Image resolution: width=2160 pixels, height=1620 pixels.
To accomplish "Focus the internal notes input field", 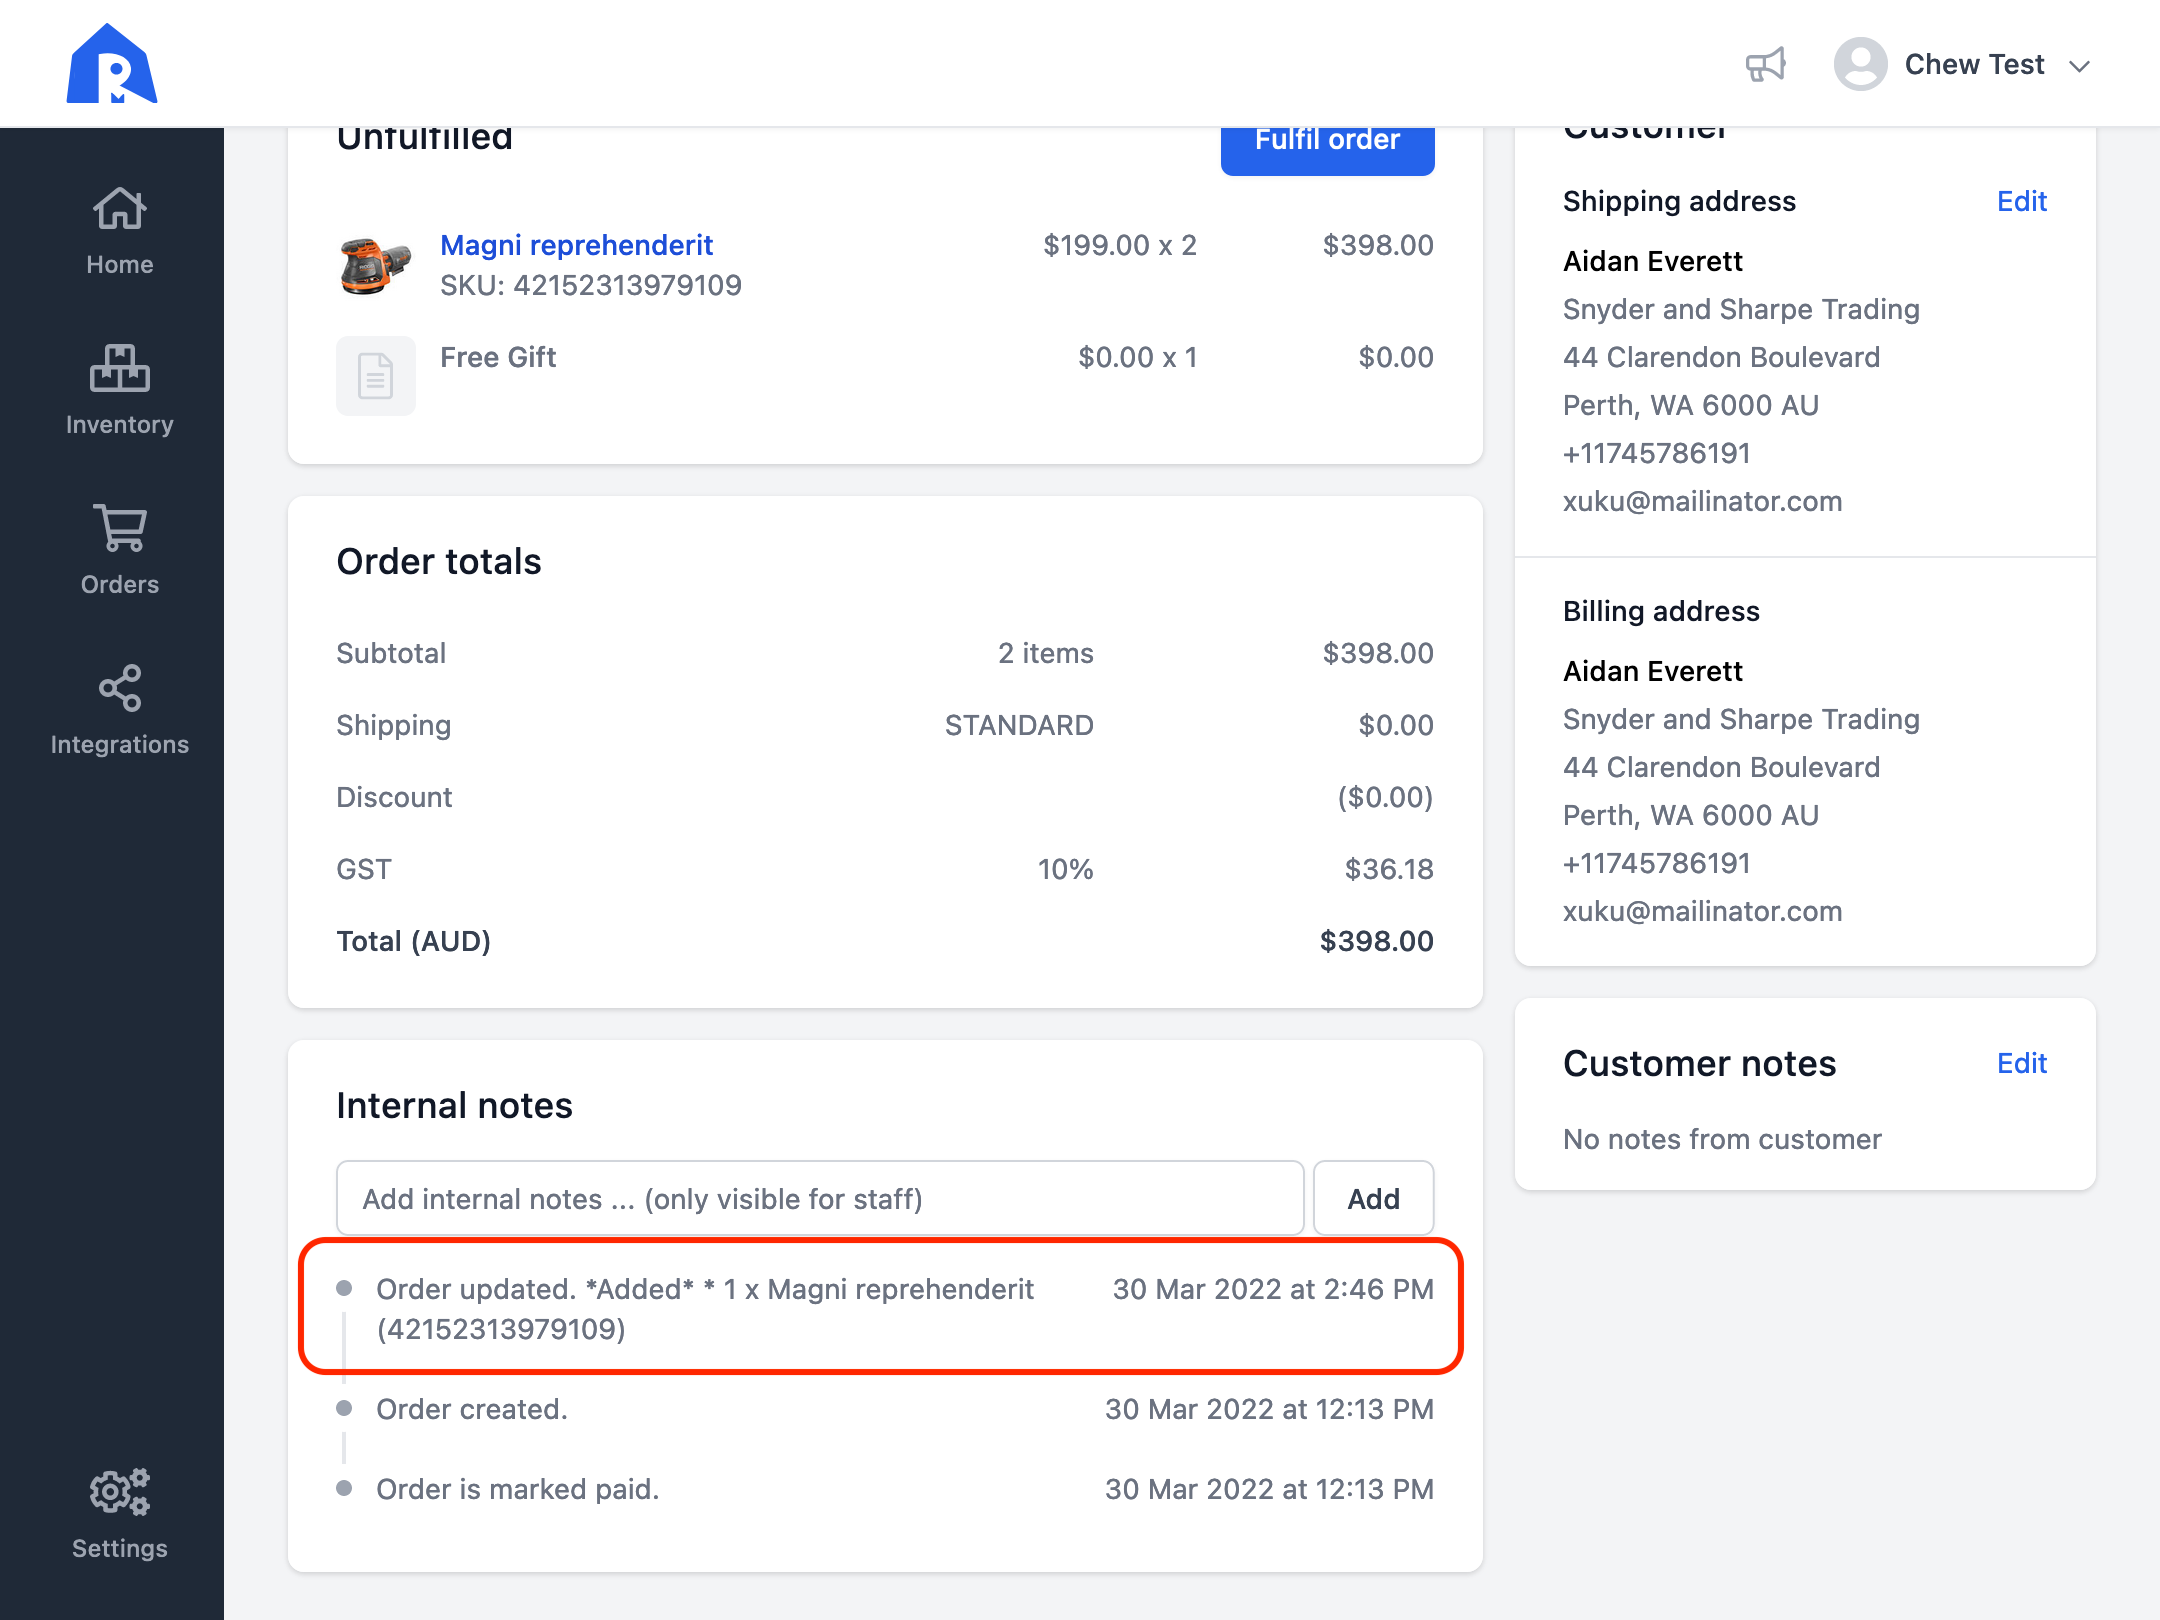I will pyautogui.click(x=819, y=1198).
